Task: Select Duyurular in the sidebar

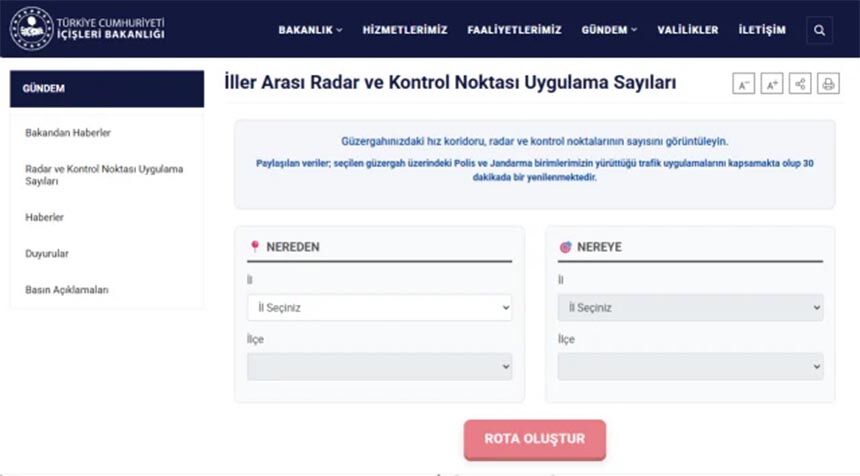Action: click(47, 254)
